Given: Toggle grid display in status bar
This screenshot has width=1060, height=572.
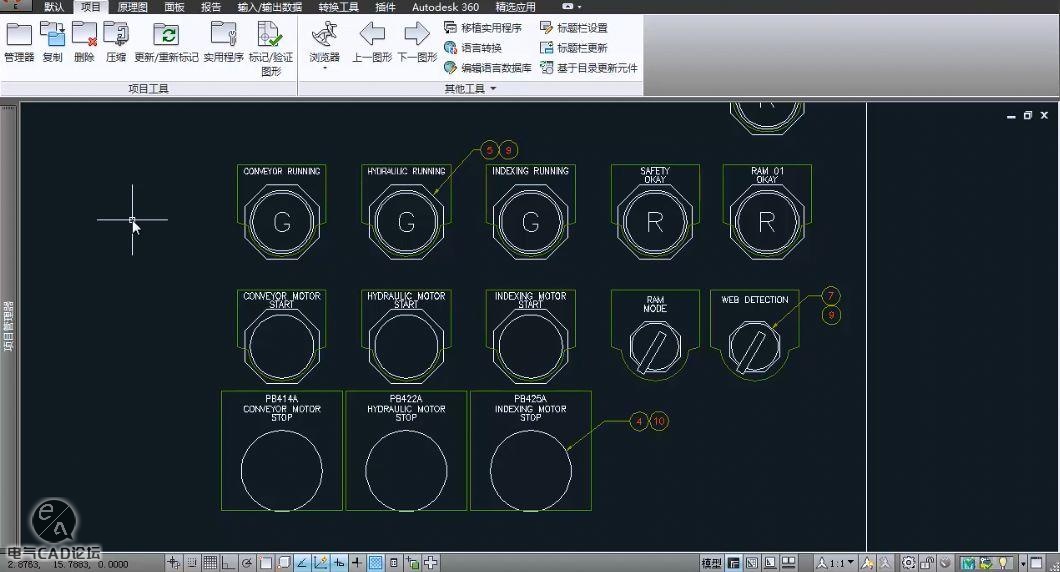Looking at the screenshot, I should (209, 563).
